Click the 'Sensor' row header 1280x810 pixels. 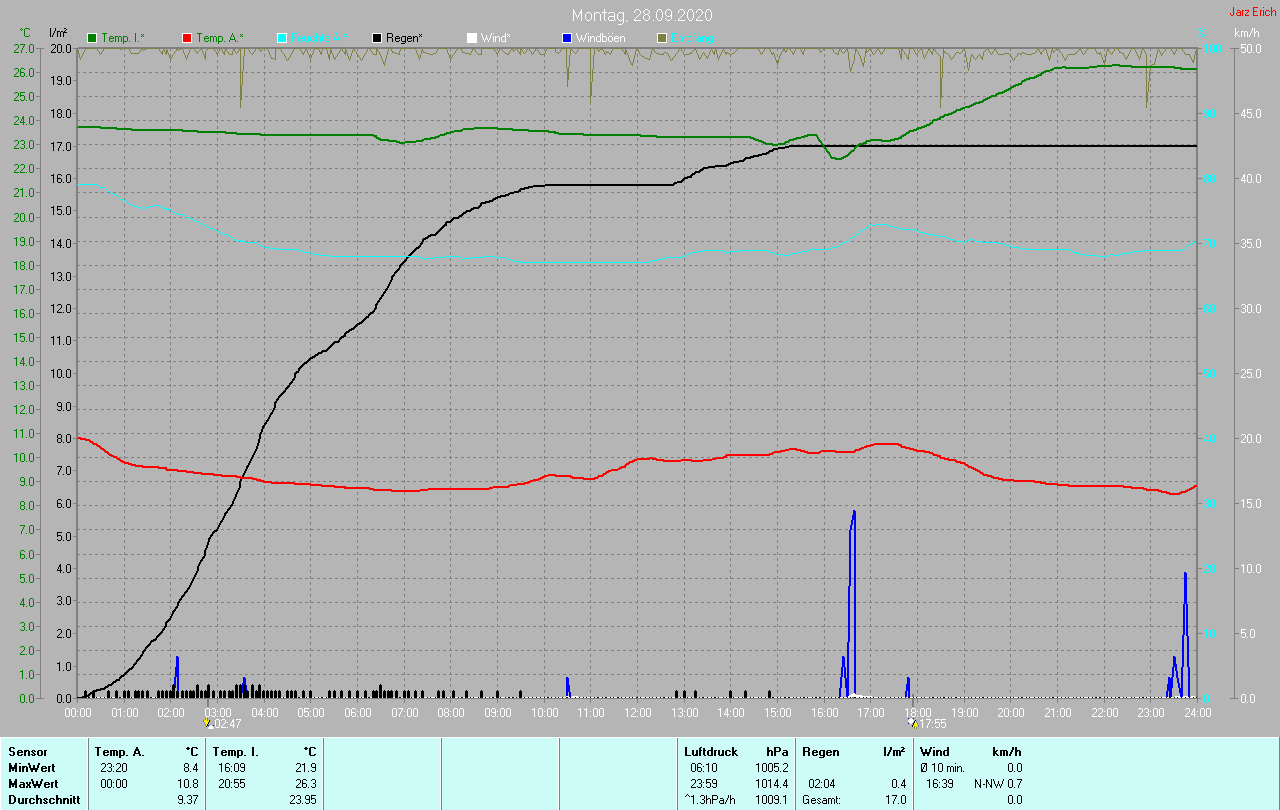click(27, 752)
